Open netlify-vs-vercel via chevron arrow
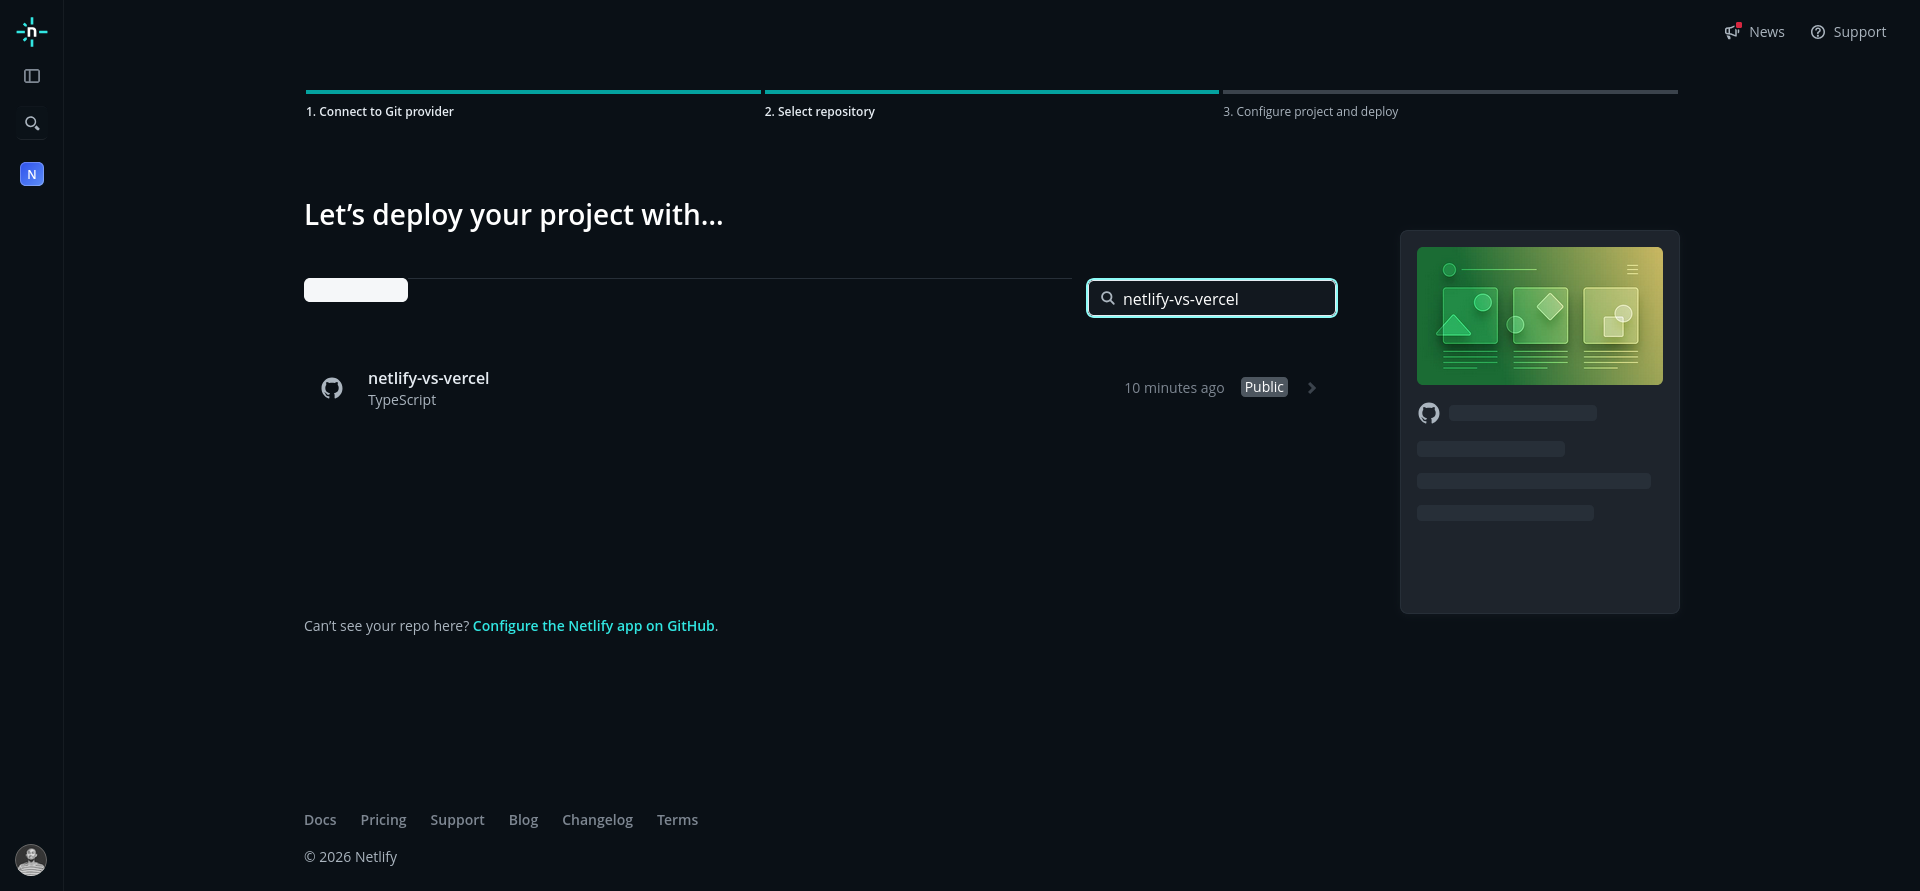 click(x=1312, y=388)
